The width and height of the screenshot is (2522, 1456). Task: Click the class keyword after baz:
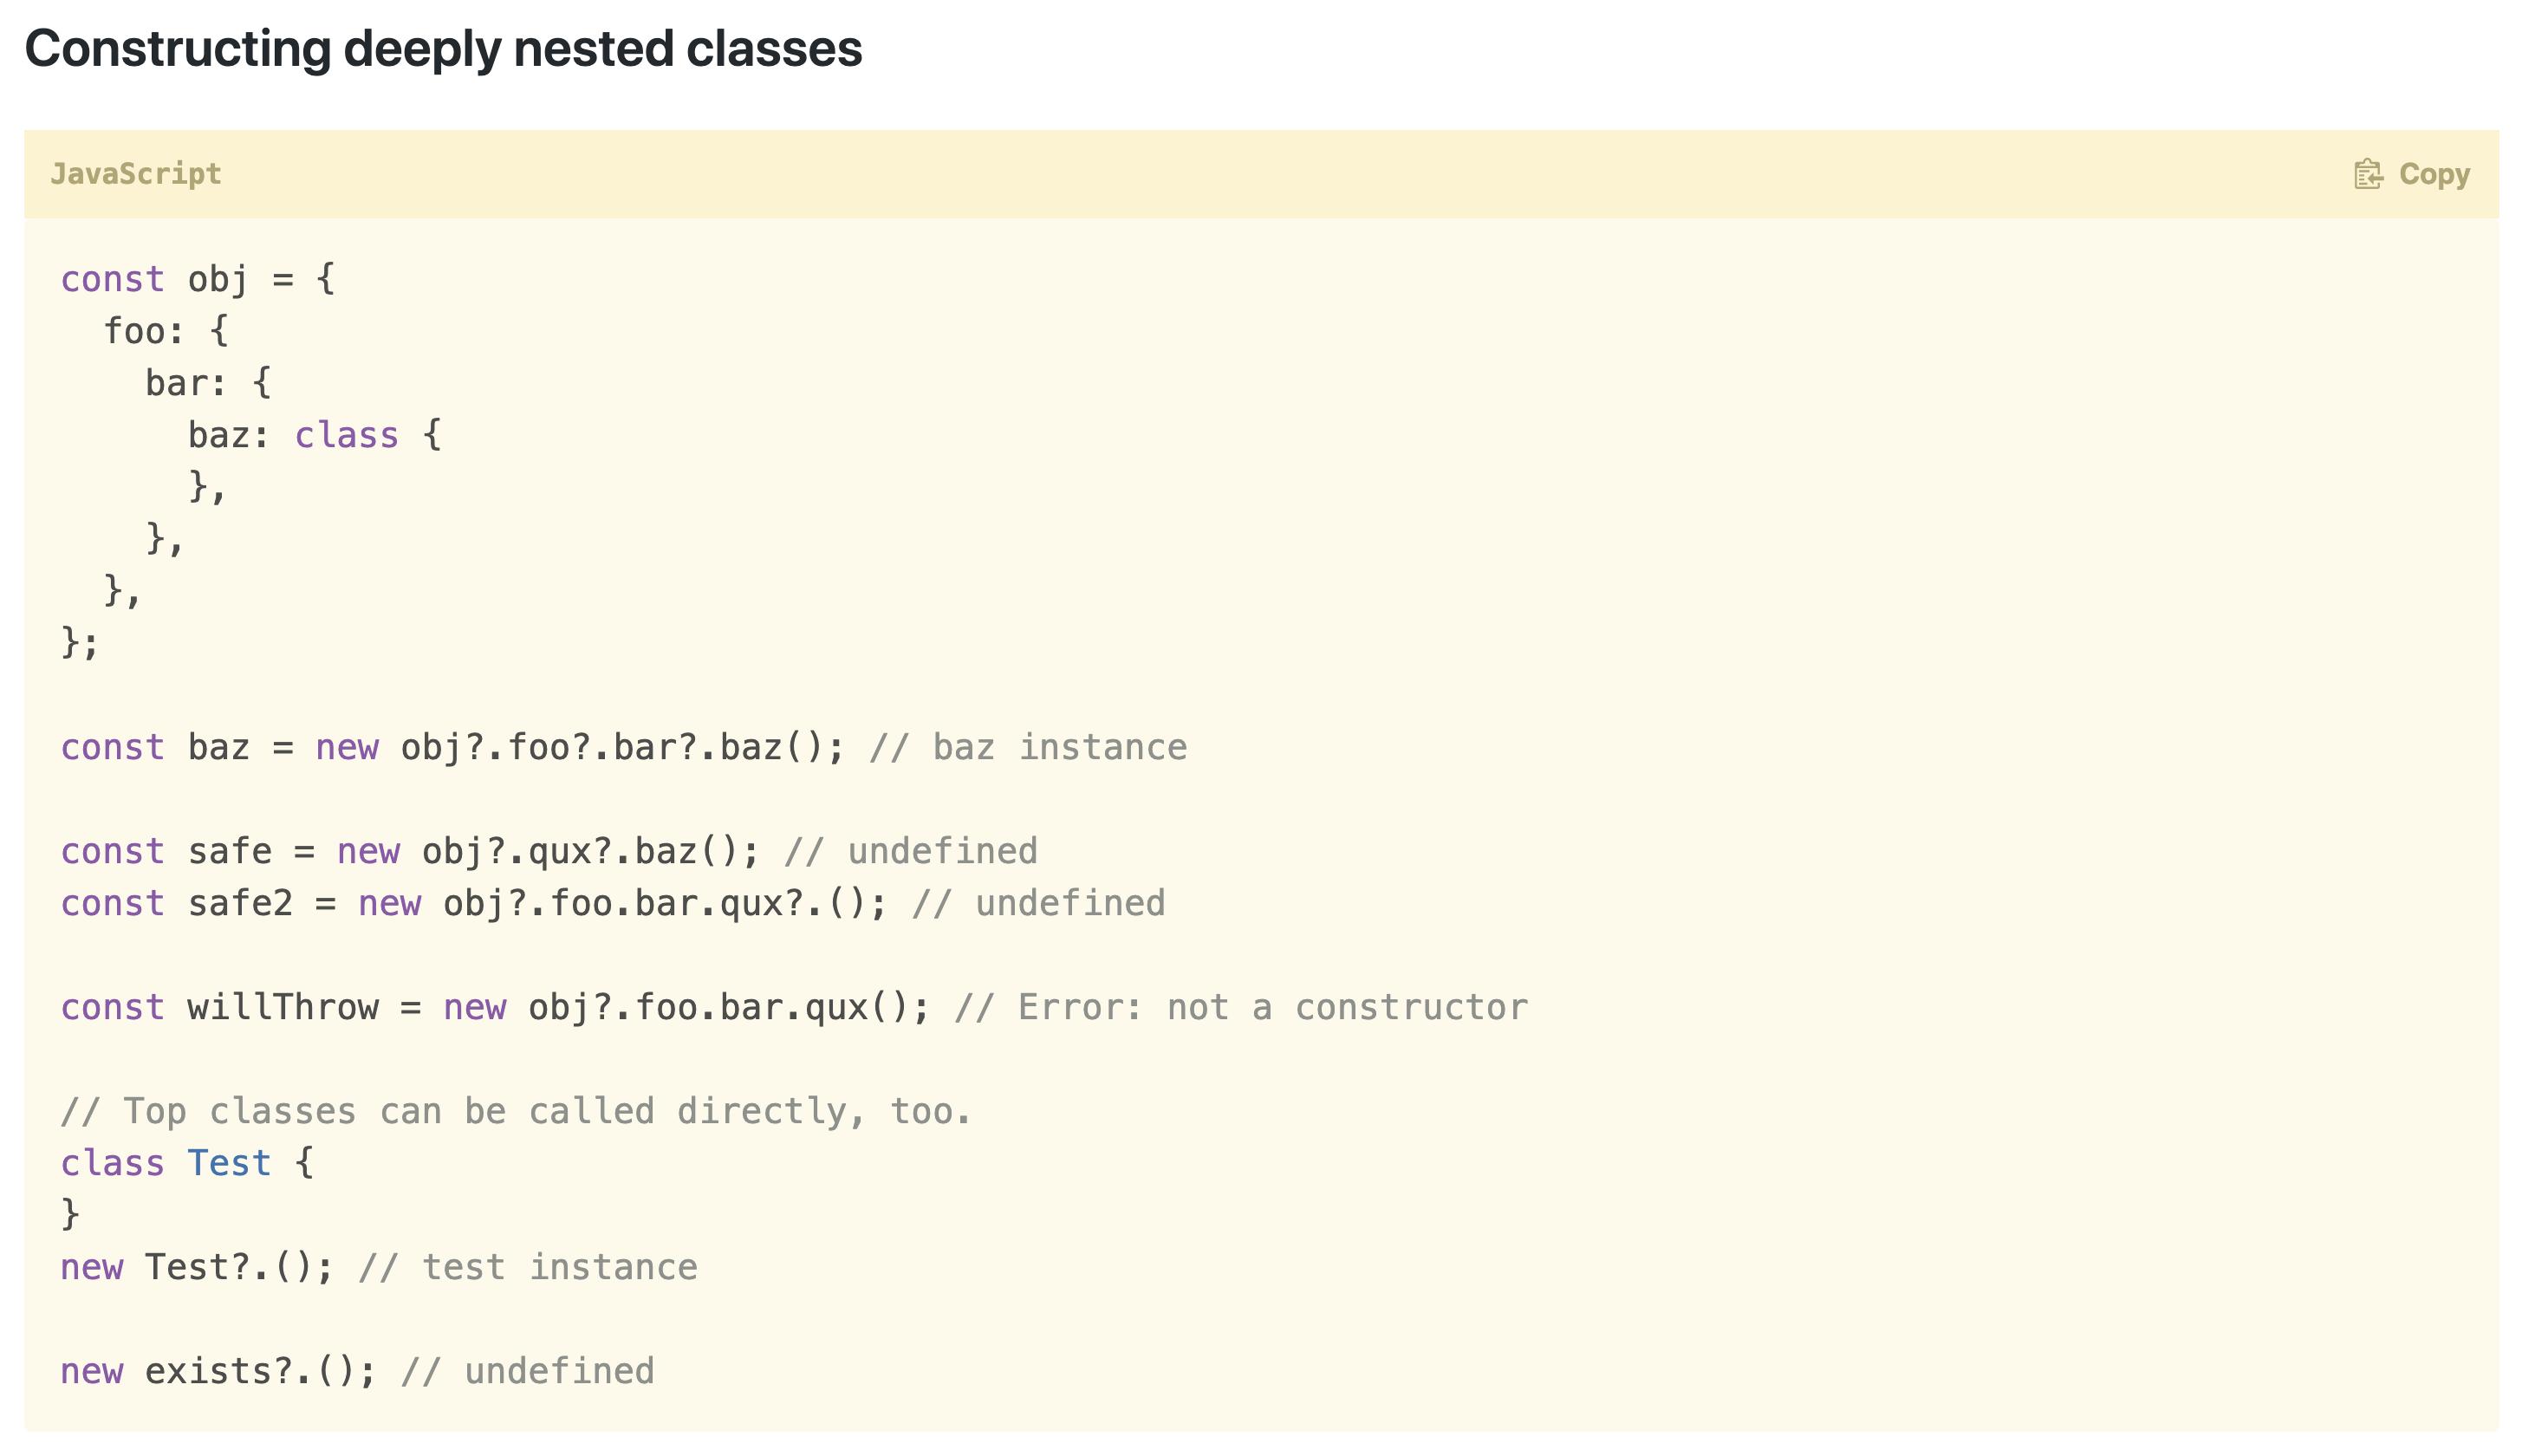[346, 435]
